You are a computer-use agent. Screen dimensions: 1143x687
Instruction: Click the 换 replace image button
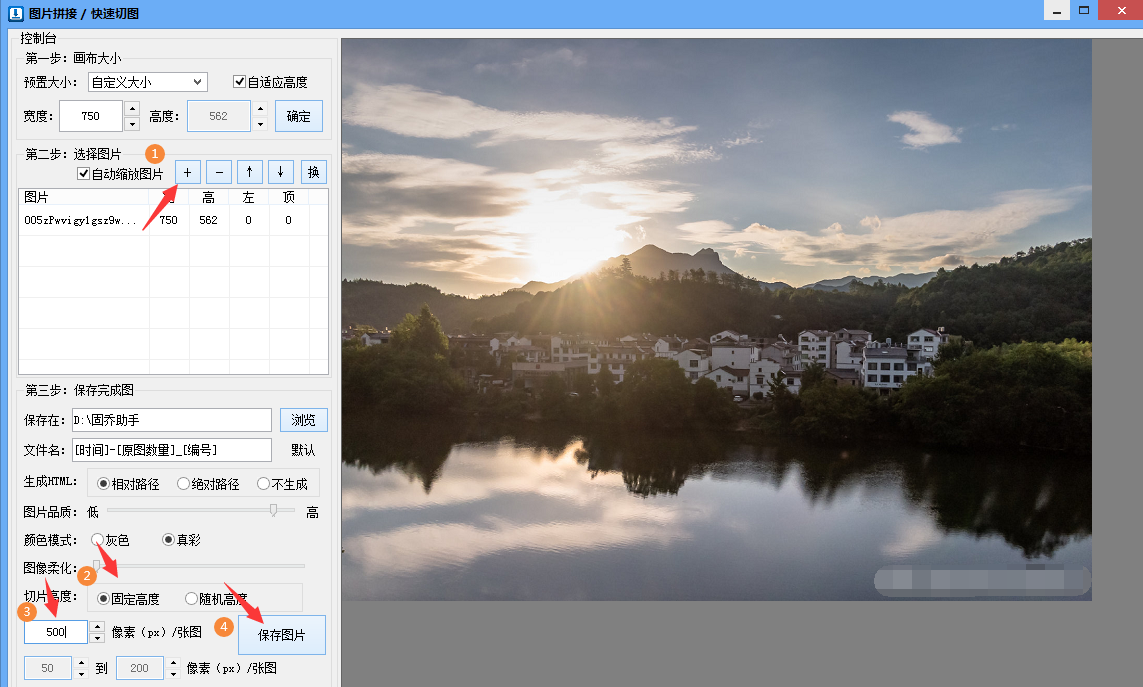pyautogui.click(x=314, y=172)
